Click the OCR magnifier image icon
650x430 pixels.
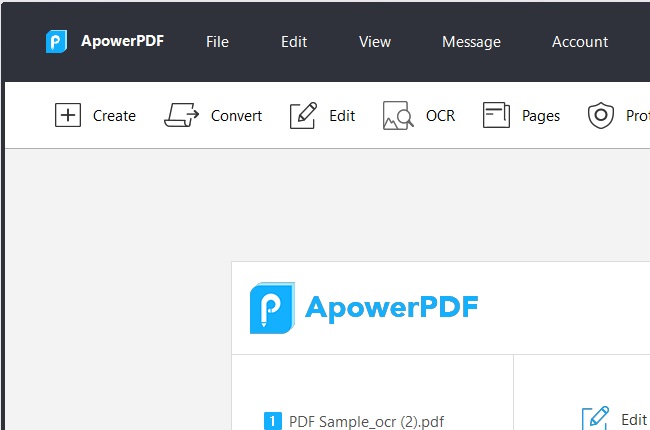point(398,115)
